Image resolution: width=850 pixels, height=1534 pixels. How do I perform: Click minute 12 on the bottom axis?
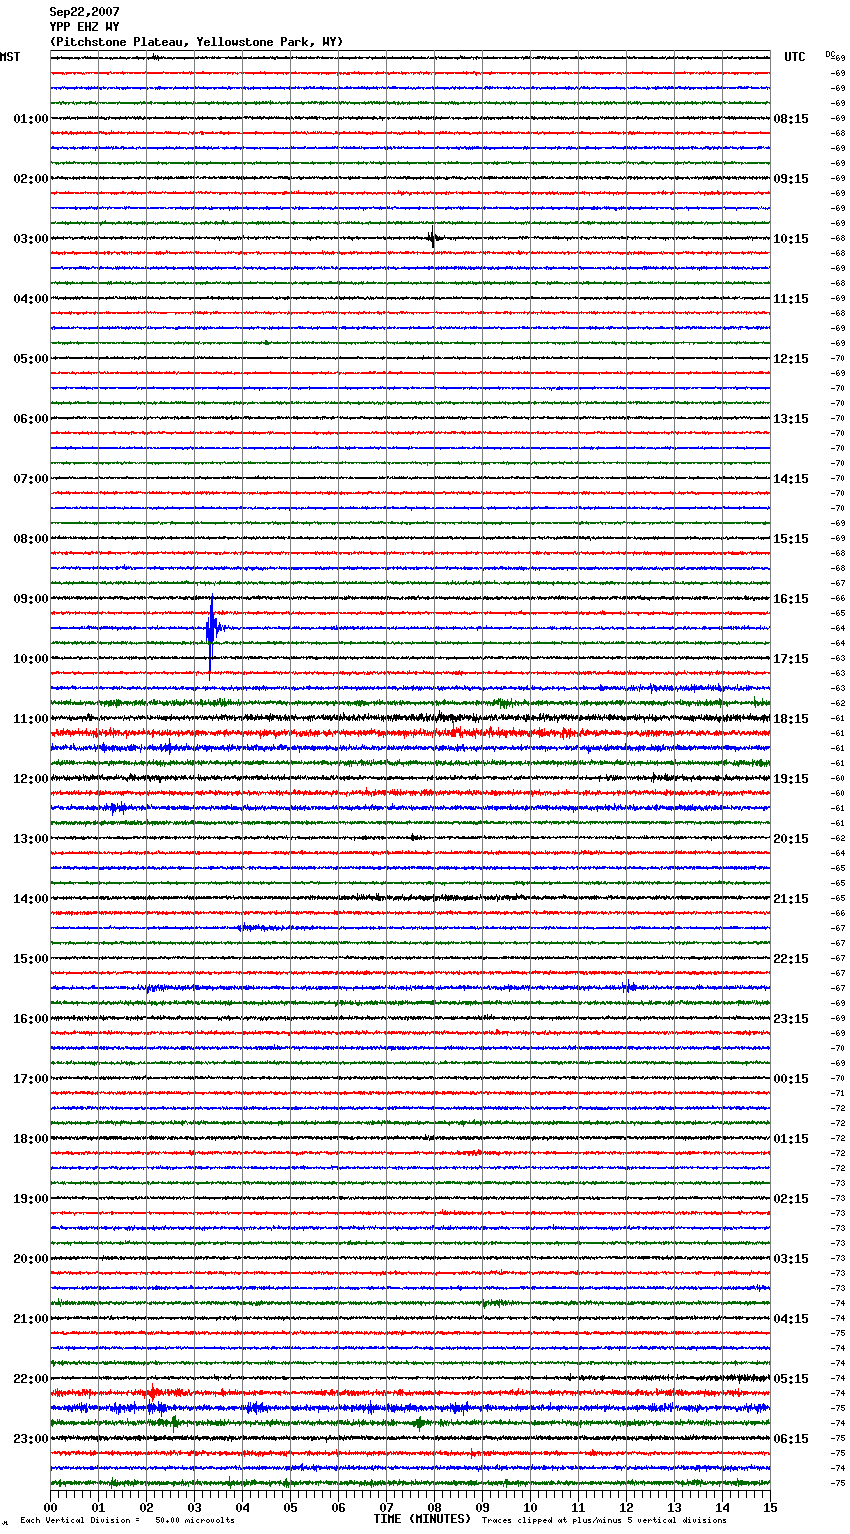click(626, 1507)
